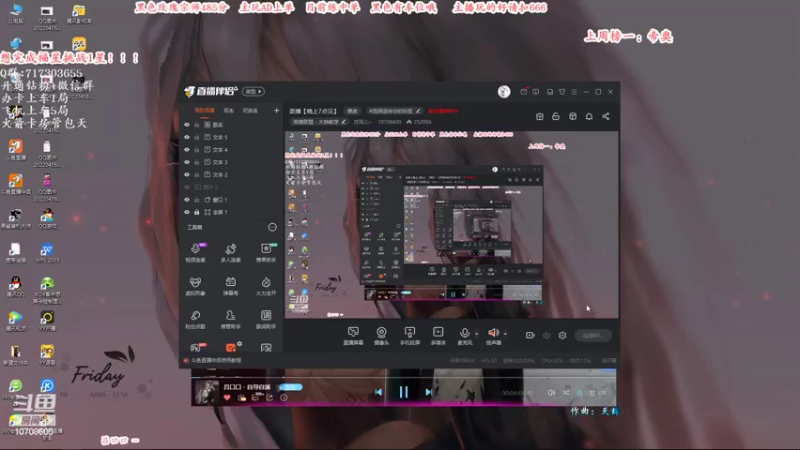Viewport: 800px width, 450px height.
Task: Add 手机投屏 phone casting source
Action: [410, 336]
